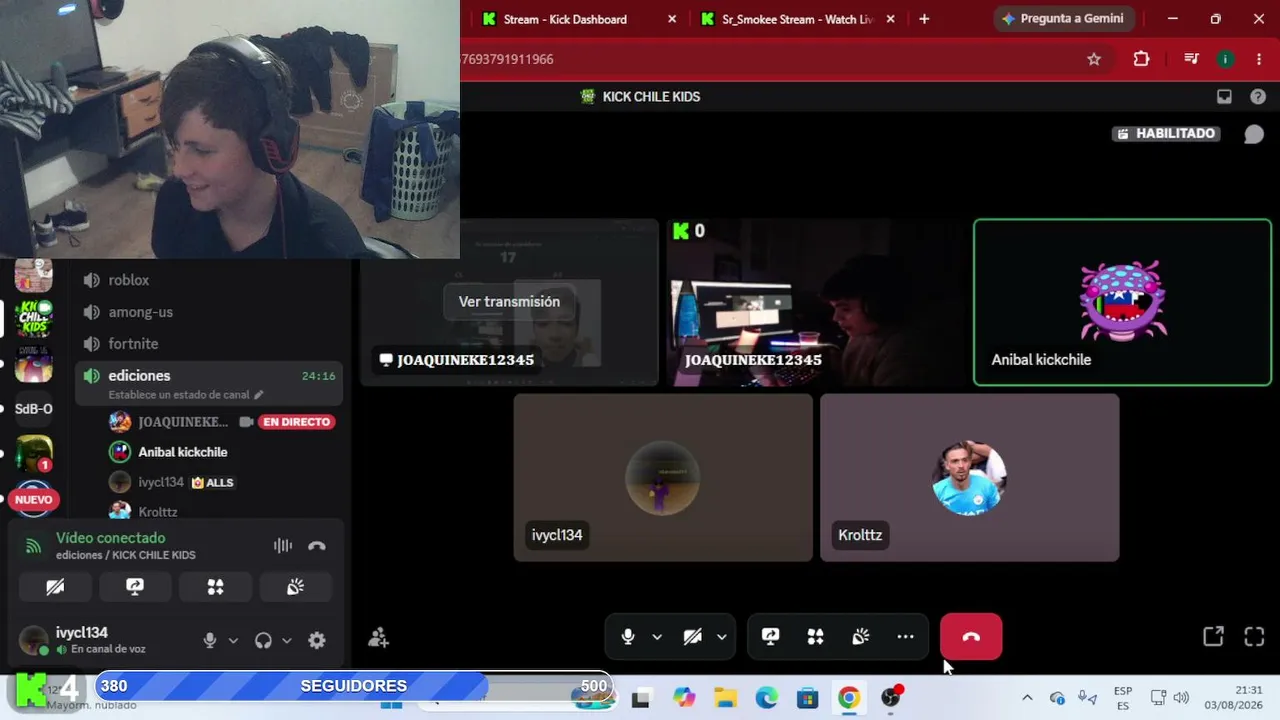Join the fortnite voice channel
Screen dimensions: 1280x720
coord(209,344)
